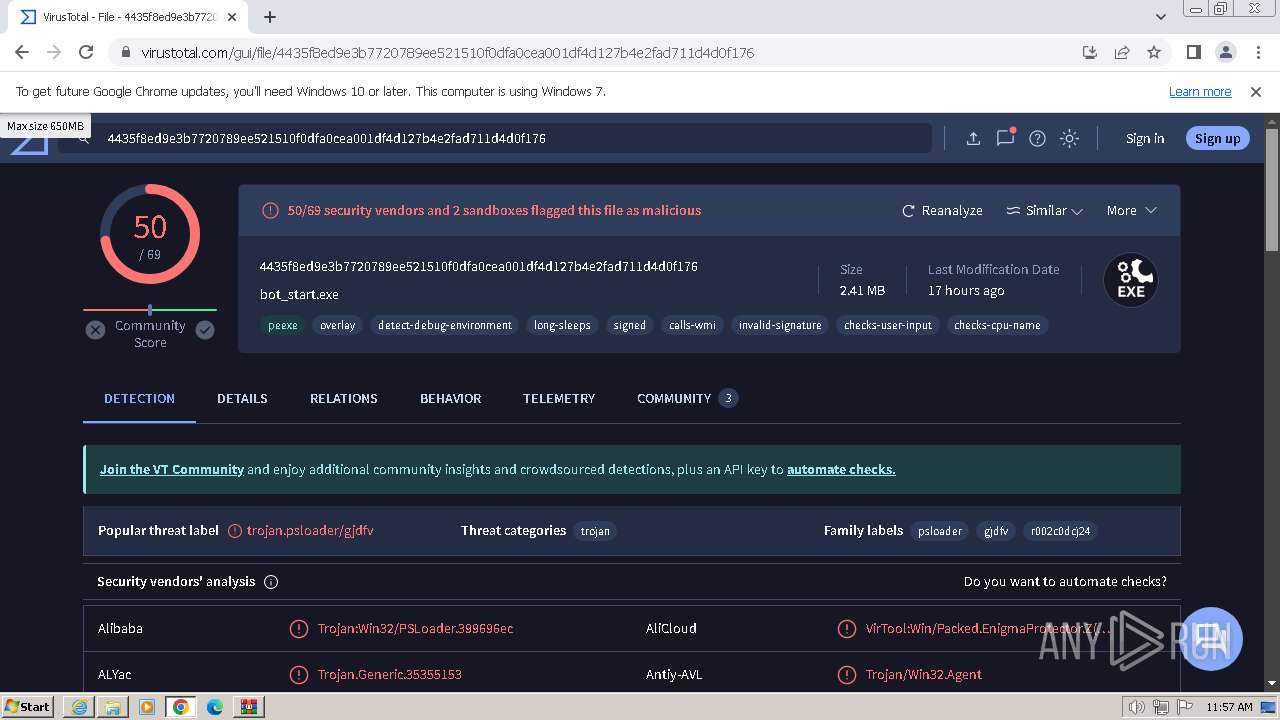This screenshot has height=720, width=1280.
Task: Vote malicious with the community X icon
Action: [x=95, y=330]
